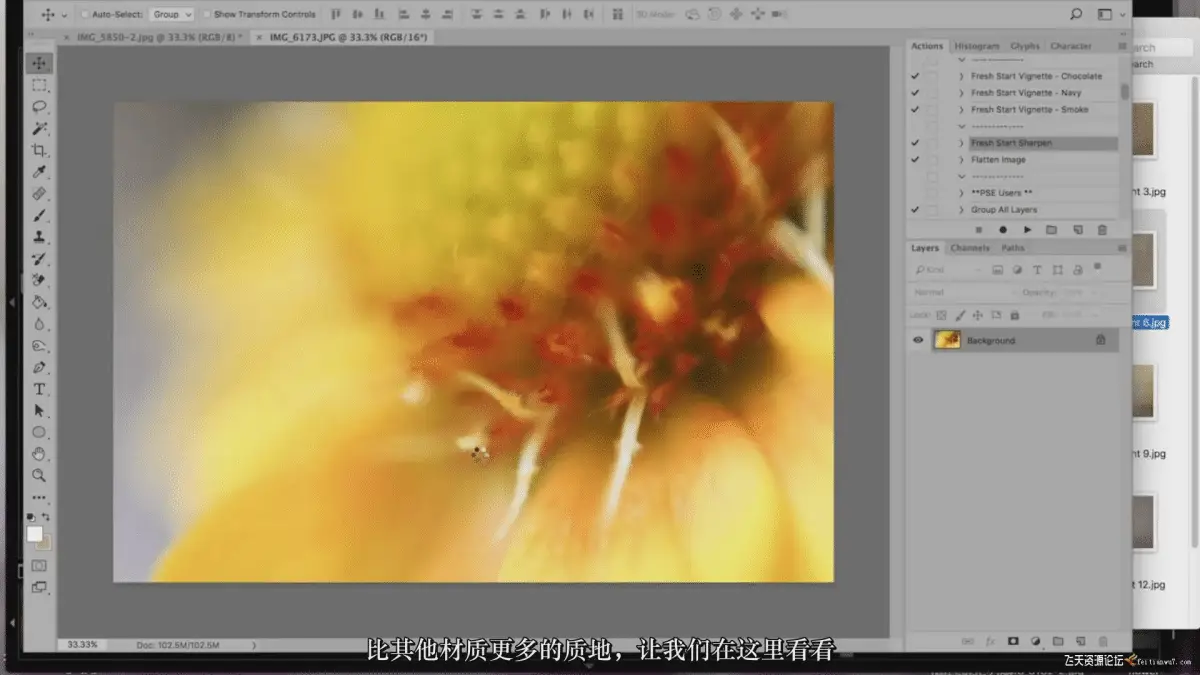Viewport: 1200px width, 675px height.
Task: Click the foreground color swatch
Action: coord(35,534)
